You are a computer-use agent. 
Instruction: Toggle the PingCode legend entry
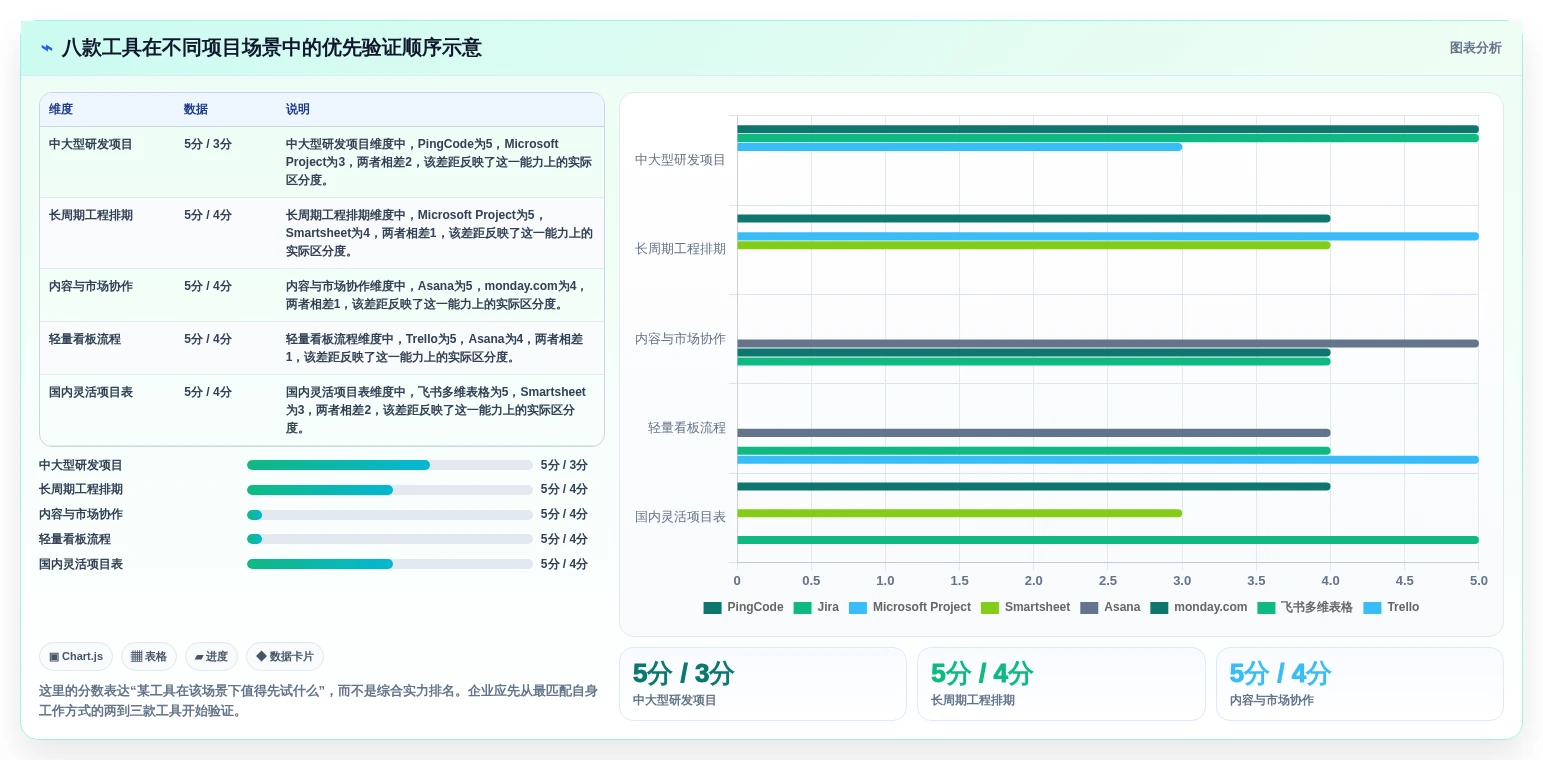click(743, 607)
